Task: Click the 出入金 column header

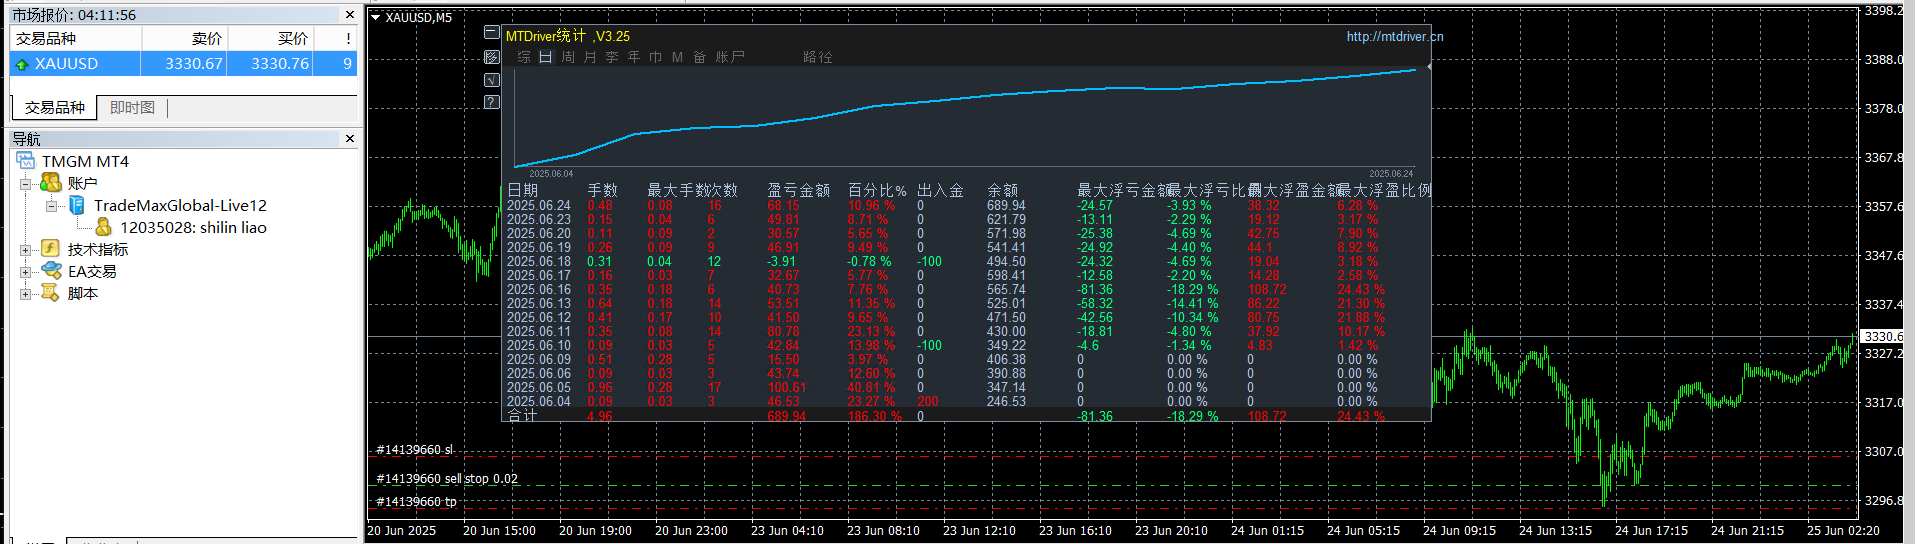Action: (941, 190)
